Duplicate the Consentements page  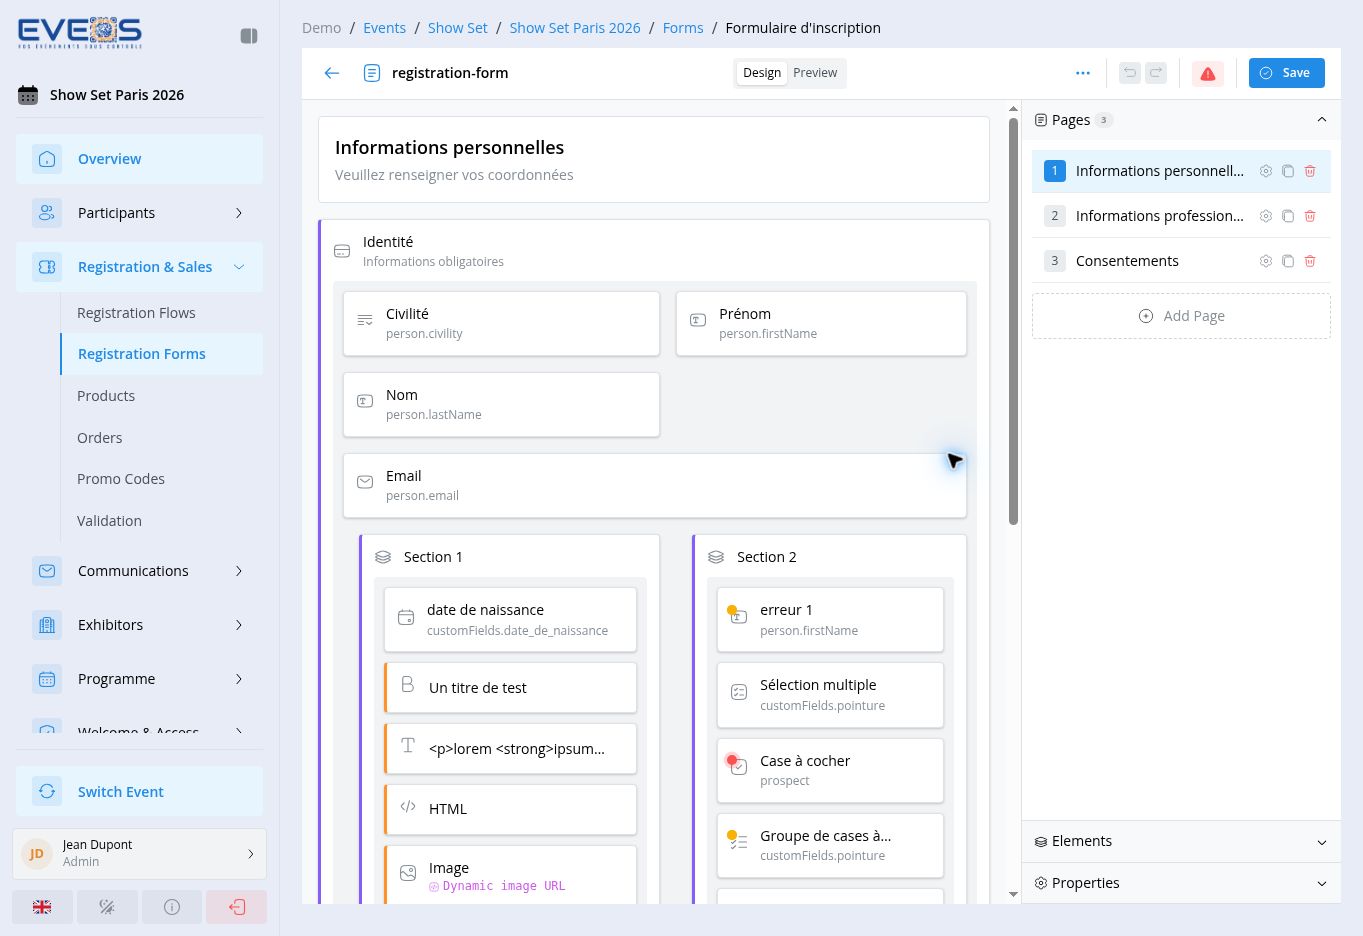(x=1288, y=261)
